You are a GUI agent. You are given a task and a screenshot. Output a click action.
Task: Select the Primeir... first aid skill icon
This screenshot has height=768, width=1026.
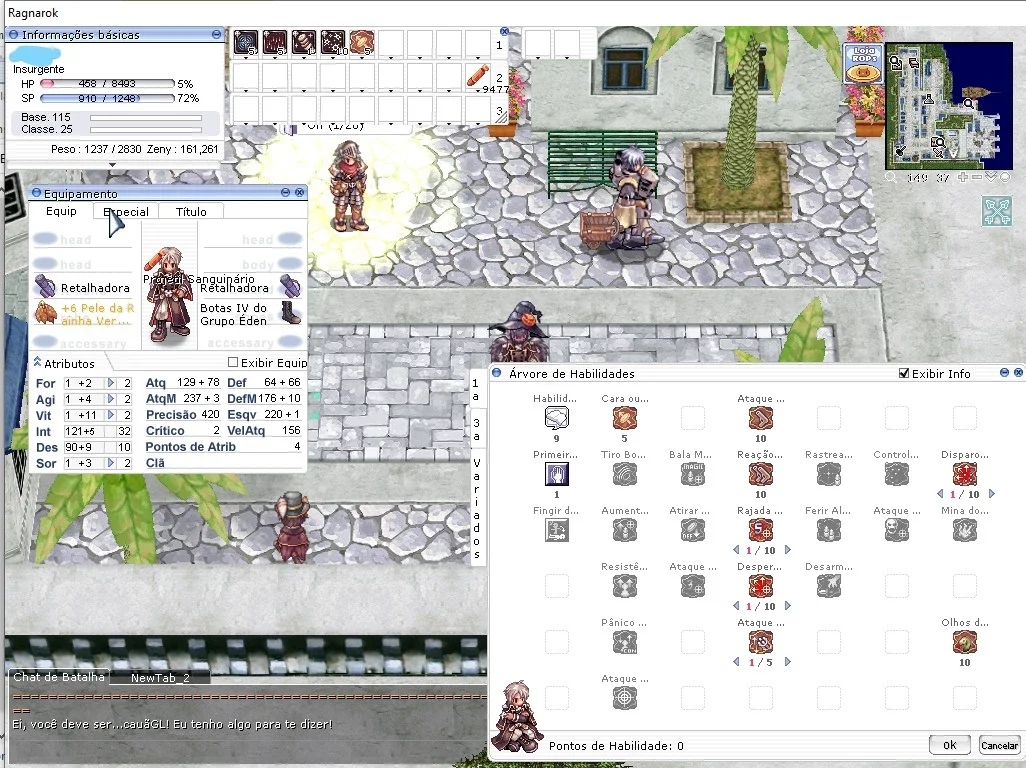pos(557,474)
